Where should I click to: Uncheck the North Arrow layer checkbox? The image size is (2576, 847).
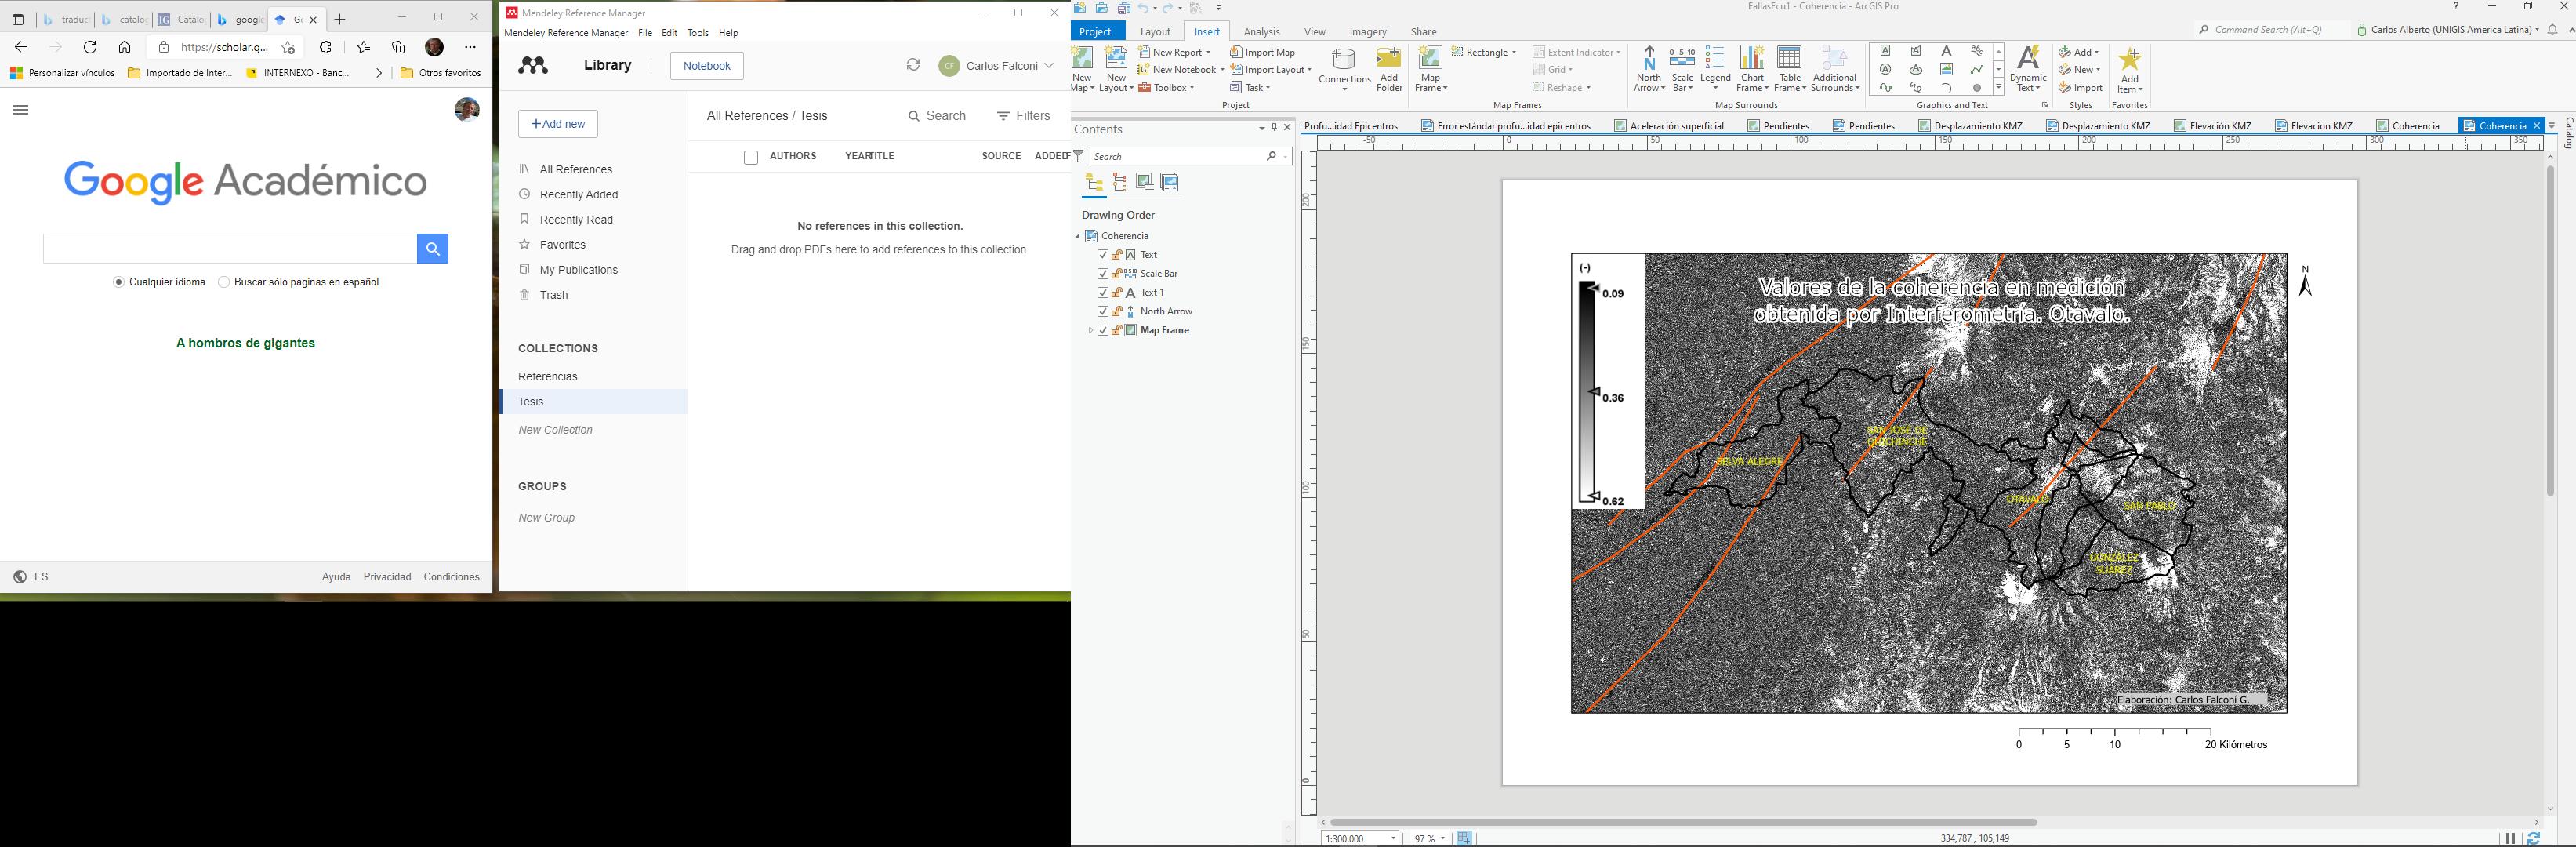1103,311
